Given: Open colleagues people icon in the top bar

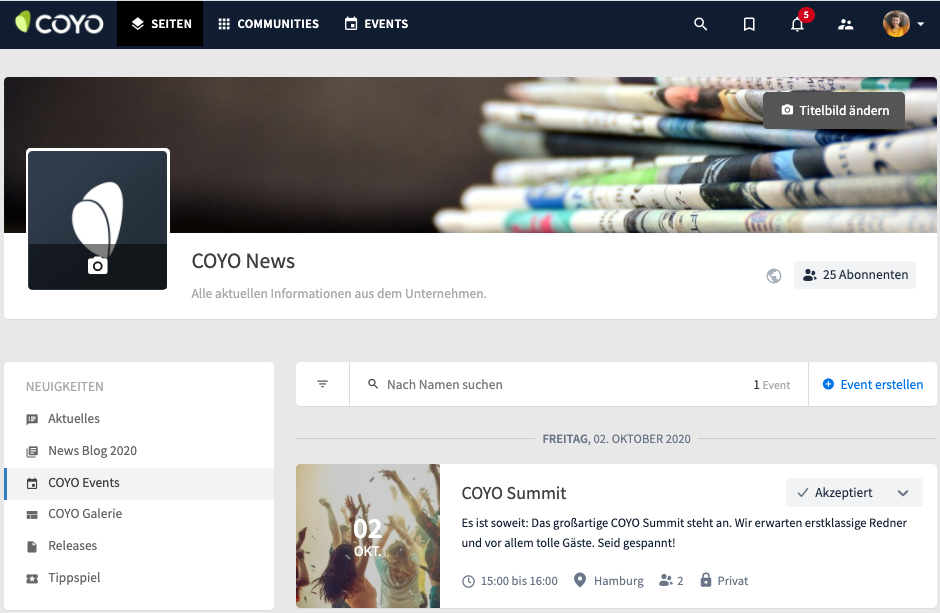Looking at the screenshot, I should coord(845,24).
